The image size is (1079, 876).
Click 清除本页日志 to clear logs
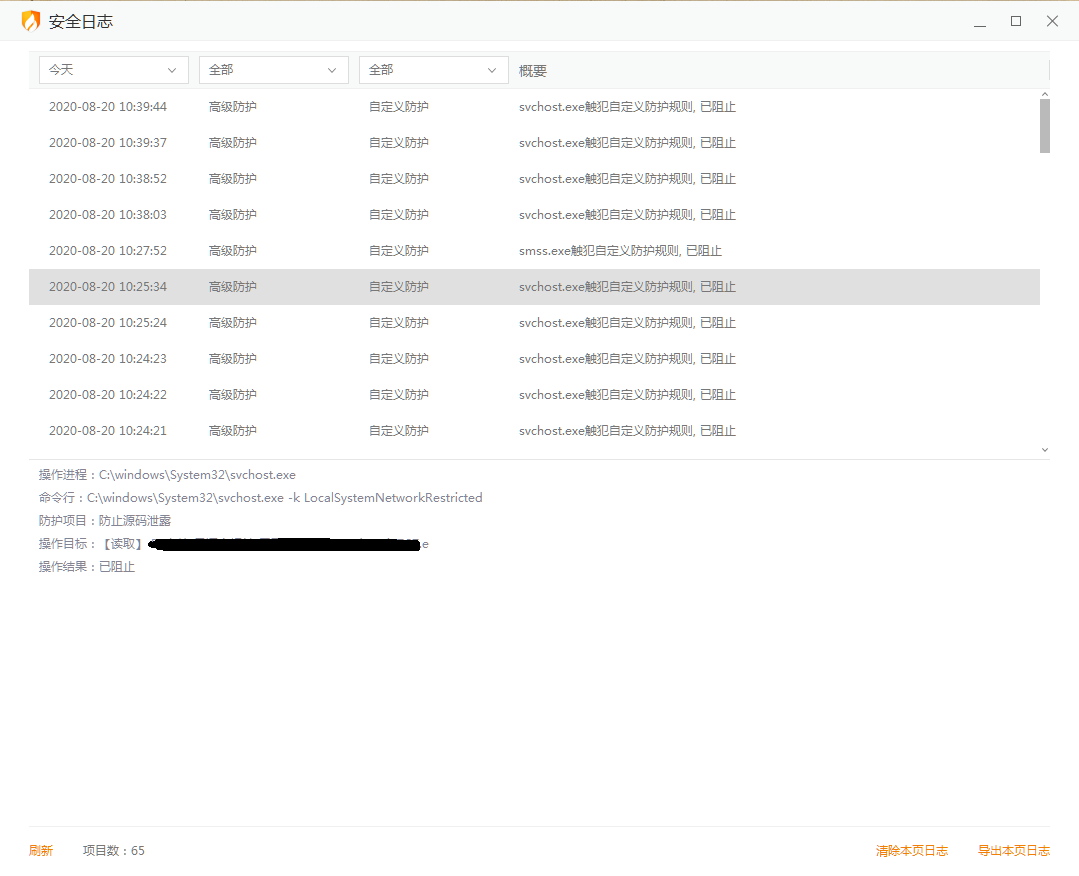(x=911, y=851)
